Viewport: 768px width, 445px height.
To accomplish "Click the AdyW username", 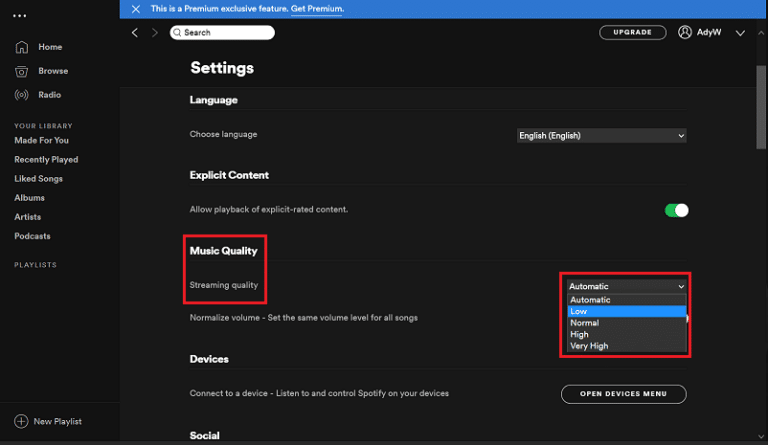I will coord(709,32).
